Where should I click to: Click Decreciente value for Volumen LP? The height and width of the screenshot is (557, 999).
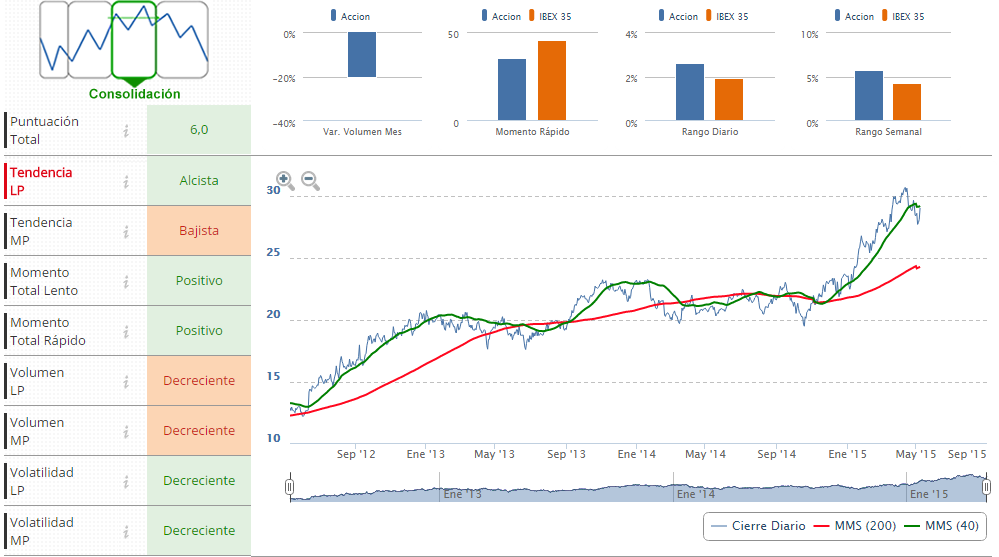pyautogui.click(x=199, y=380)
